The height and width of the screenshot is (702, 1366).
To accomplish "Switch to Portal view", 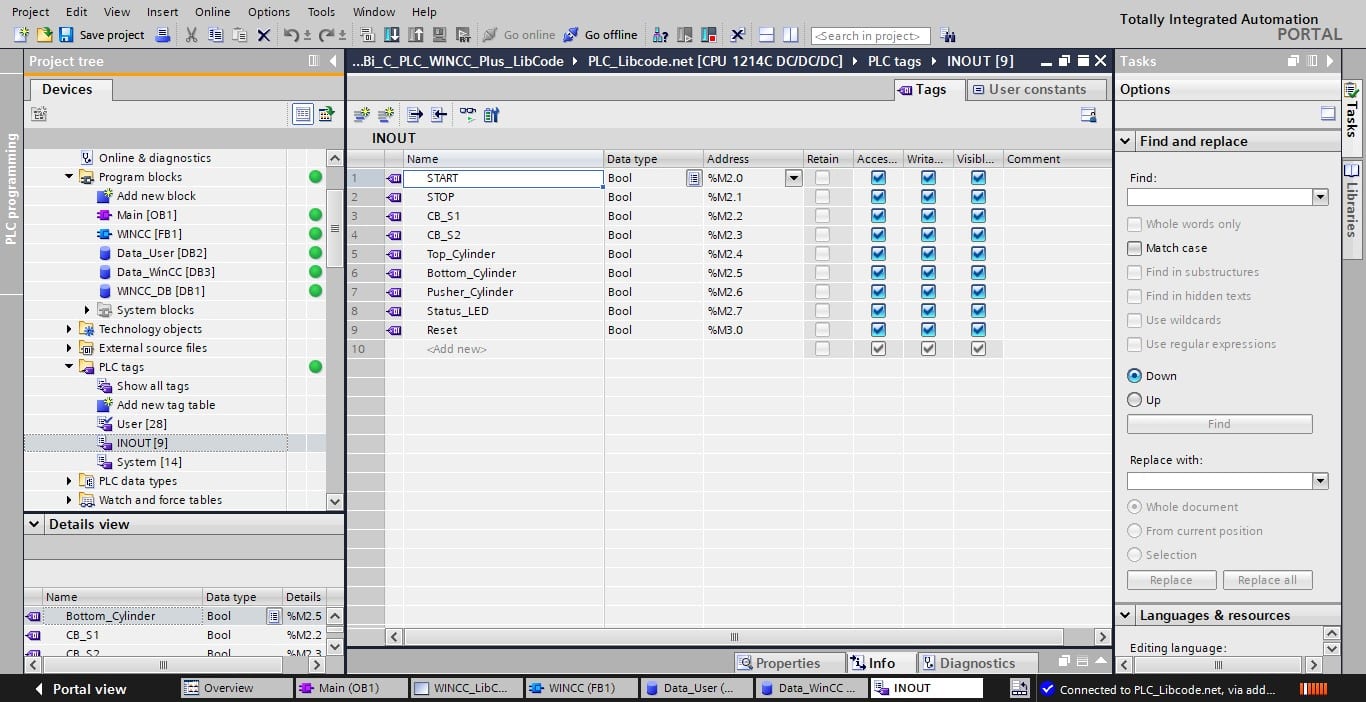I will point(80,689).
